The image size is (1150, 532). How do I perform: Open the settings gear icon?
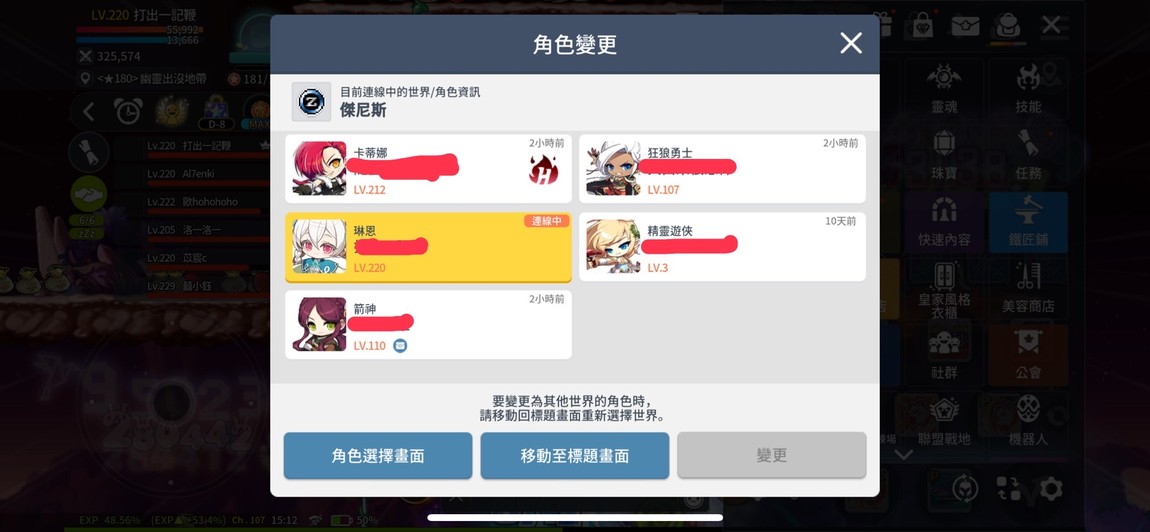(1051, 488)
